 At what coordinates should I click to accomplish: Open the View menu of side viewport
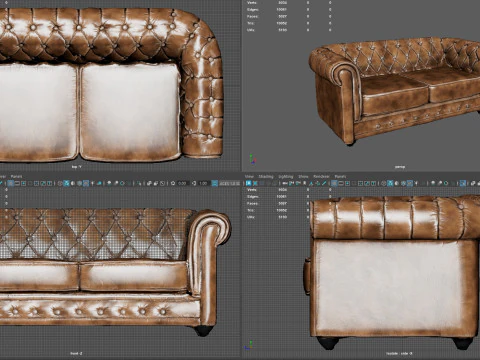tap(249, 176)
